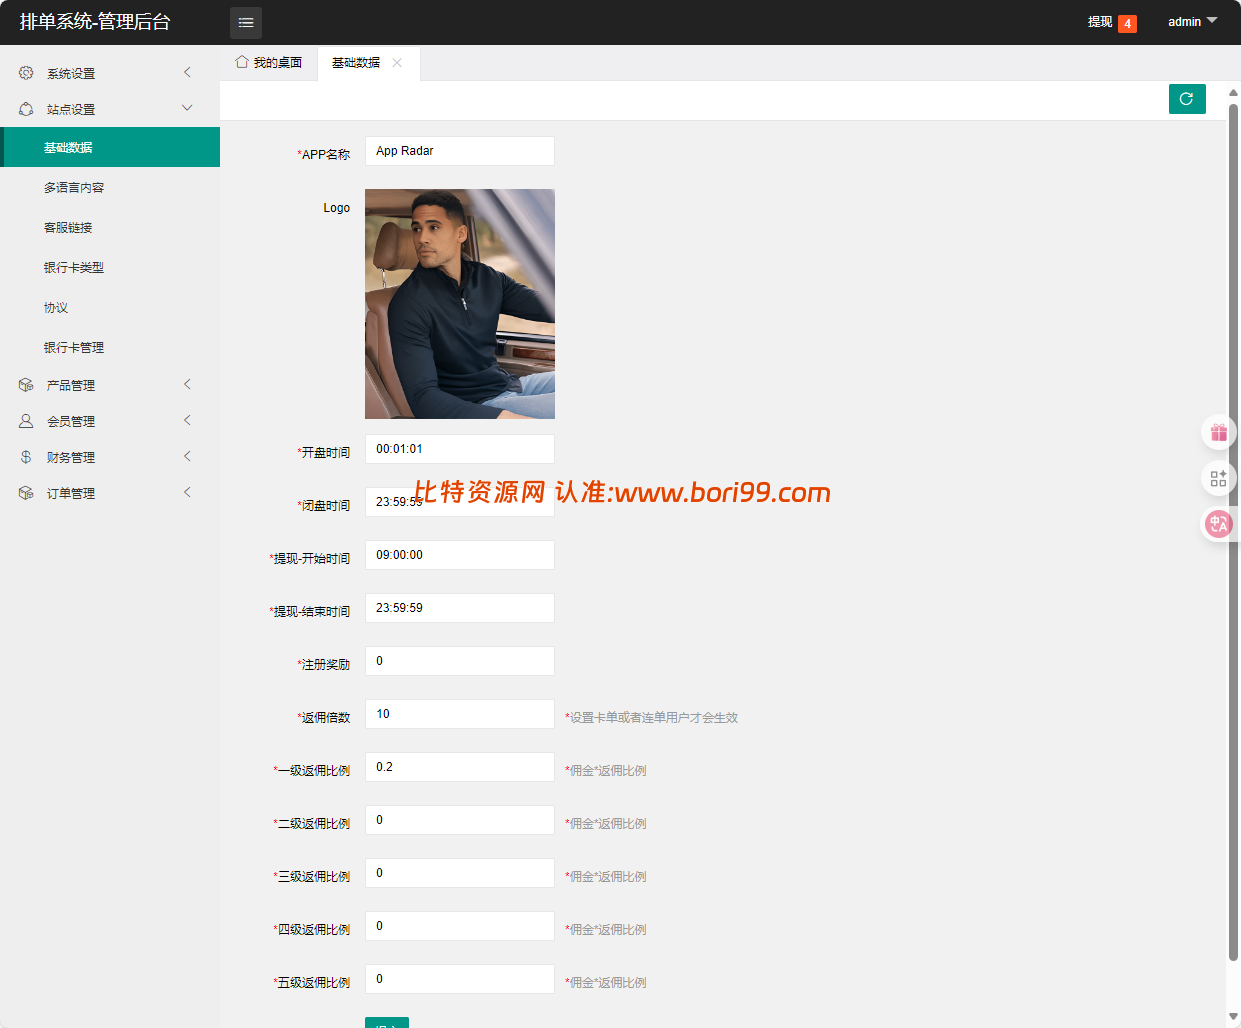Screen dimensions: 1241x1028
Task: Click 会员管理 menu label
Action: pyautogui.click(x=71, y=422)
